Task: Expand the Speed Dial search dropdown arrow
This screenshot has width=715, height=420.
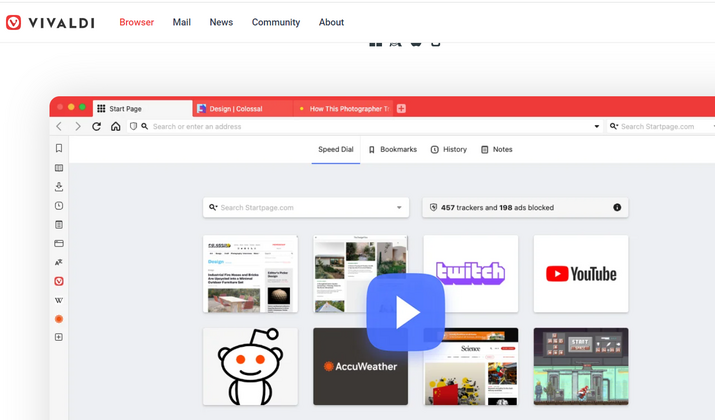Action: [399, 207]
